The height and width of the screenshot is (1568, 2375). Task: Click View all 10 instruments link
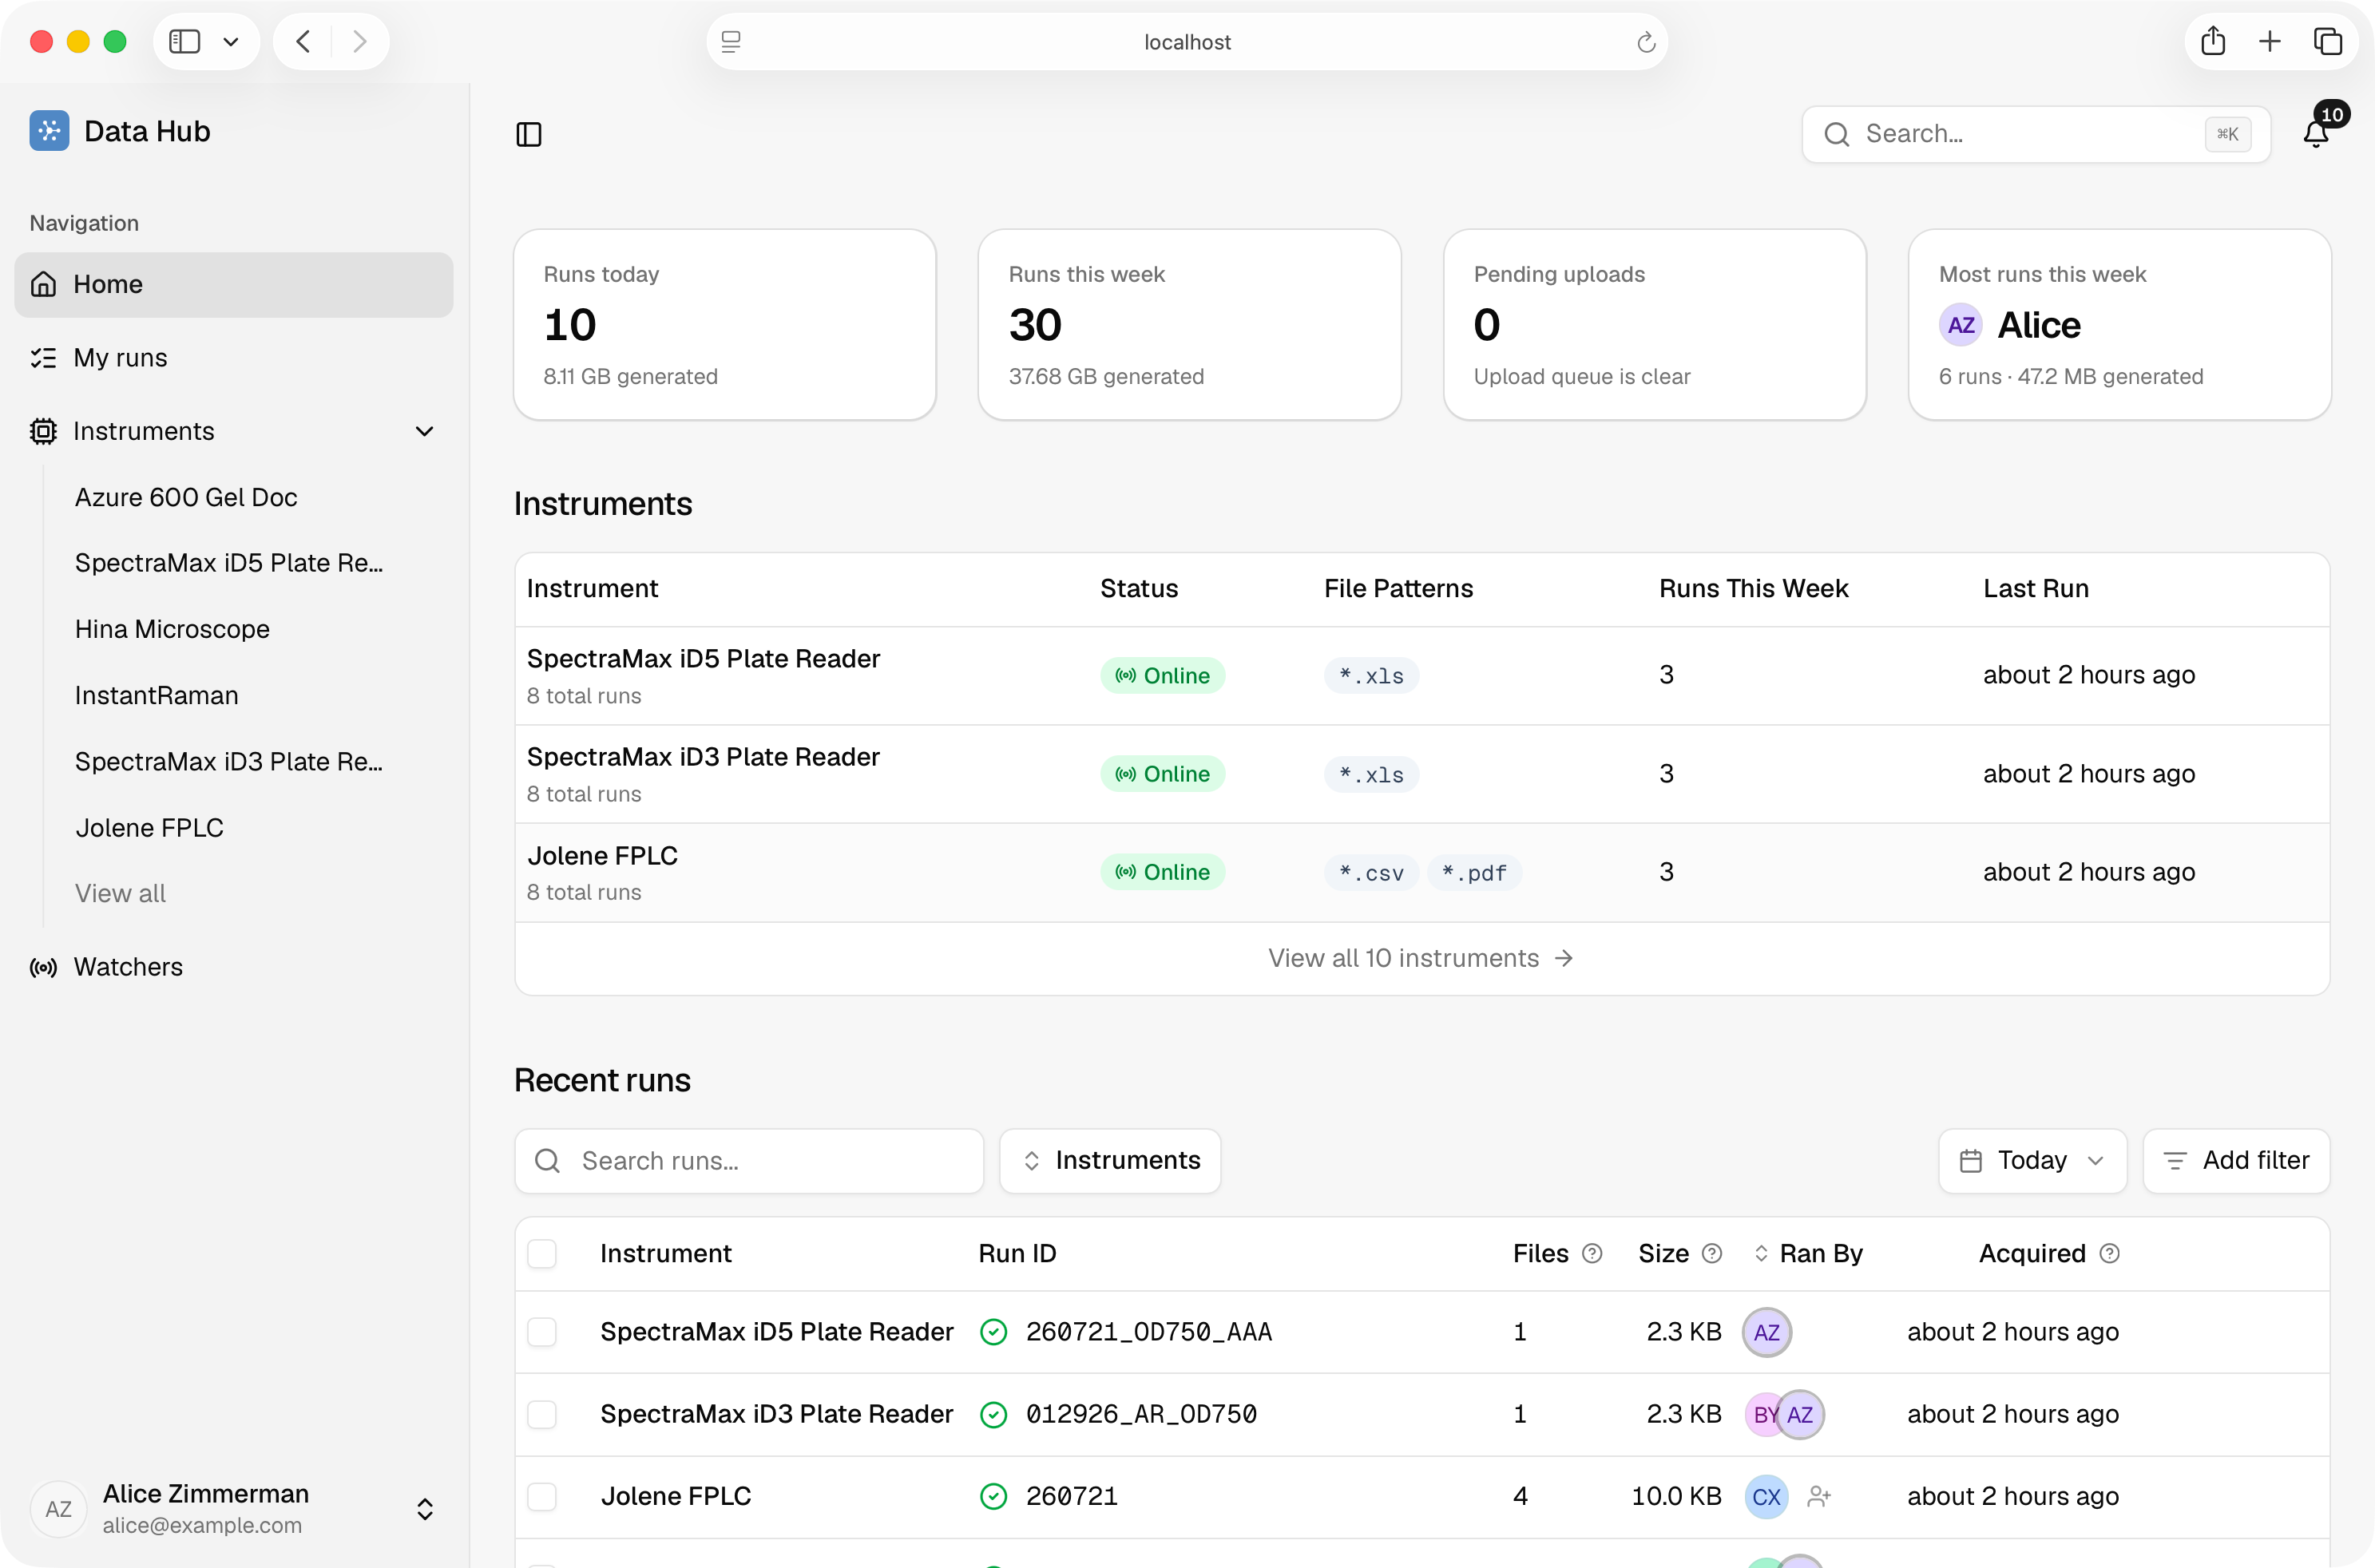click(x=1421, y=959)
